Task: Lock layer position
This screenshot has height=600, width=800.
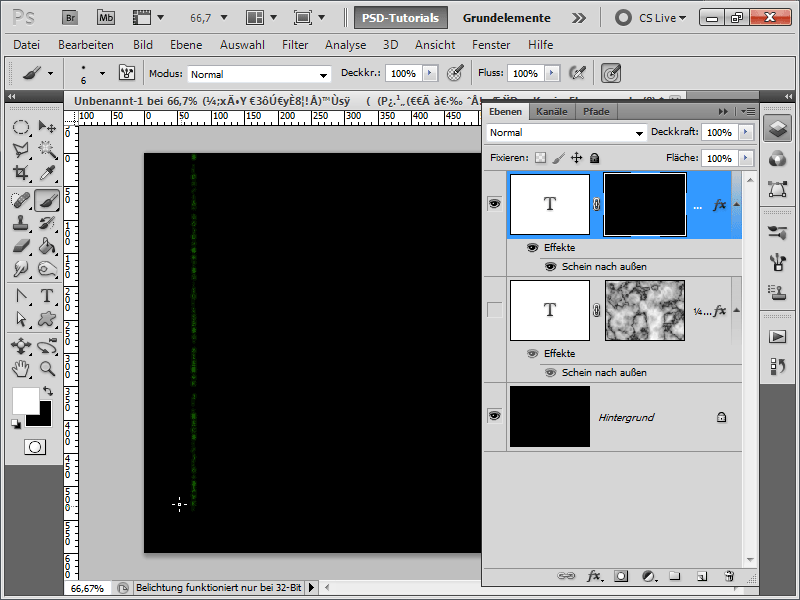Action: pos(576,158)
